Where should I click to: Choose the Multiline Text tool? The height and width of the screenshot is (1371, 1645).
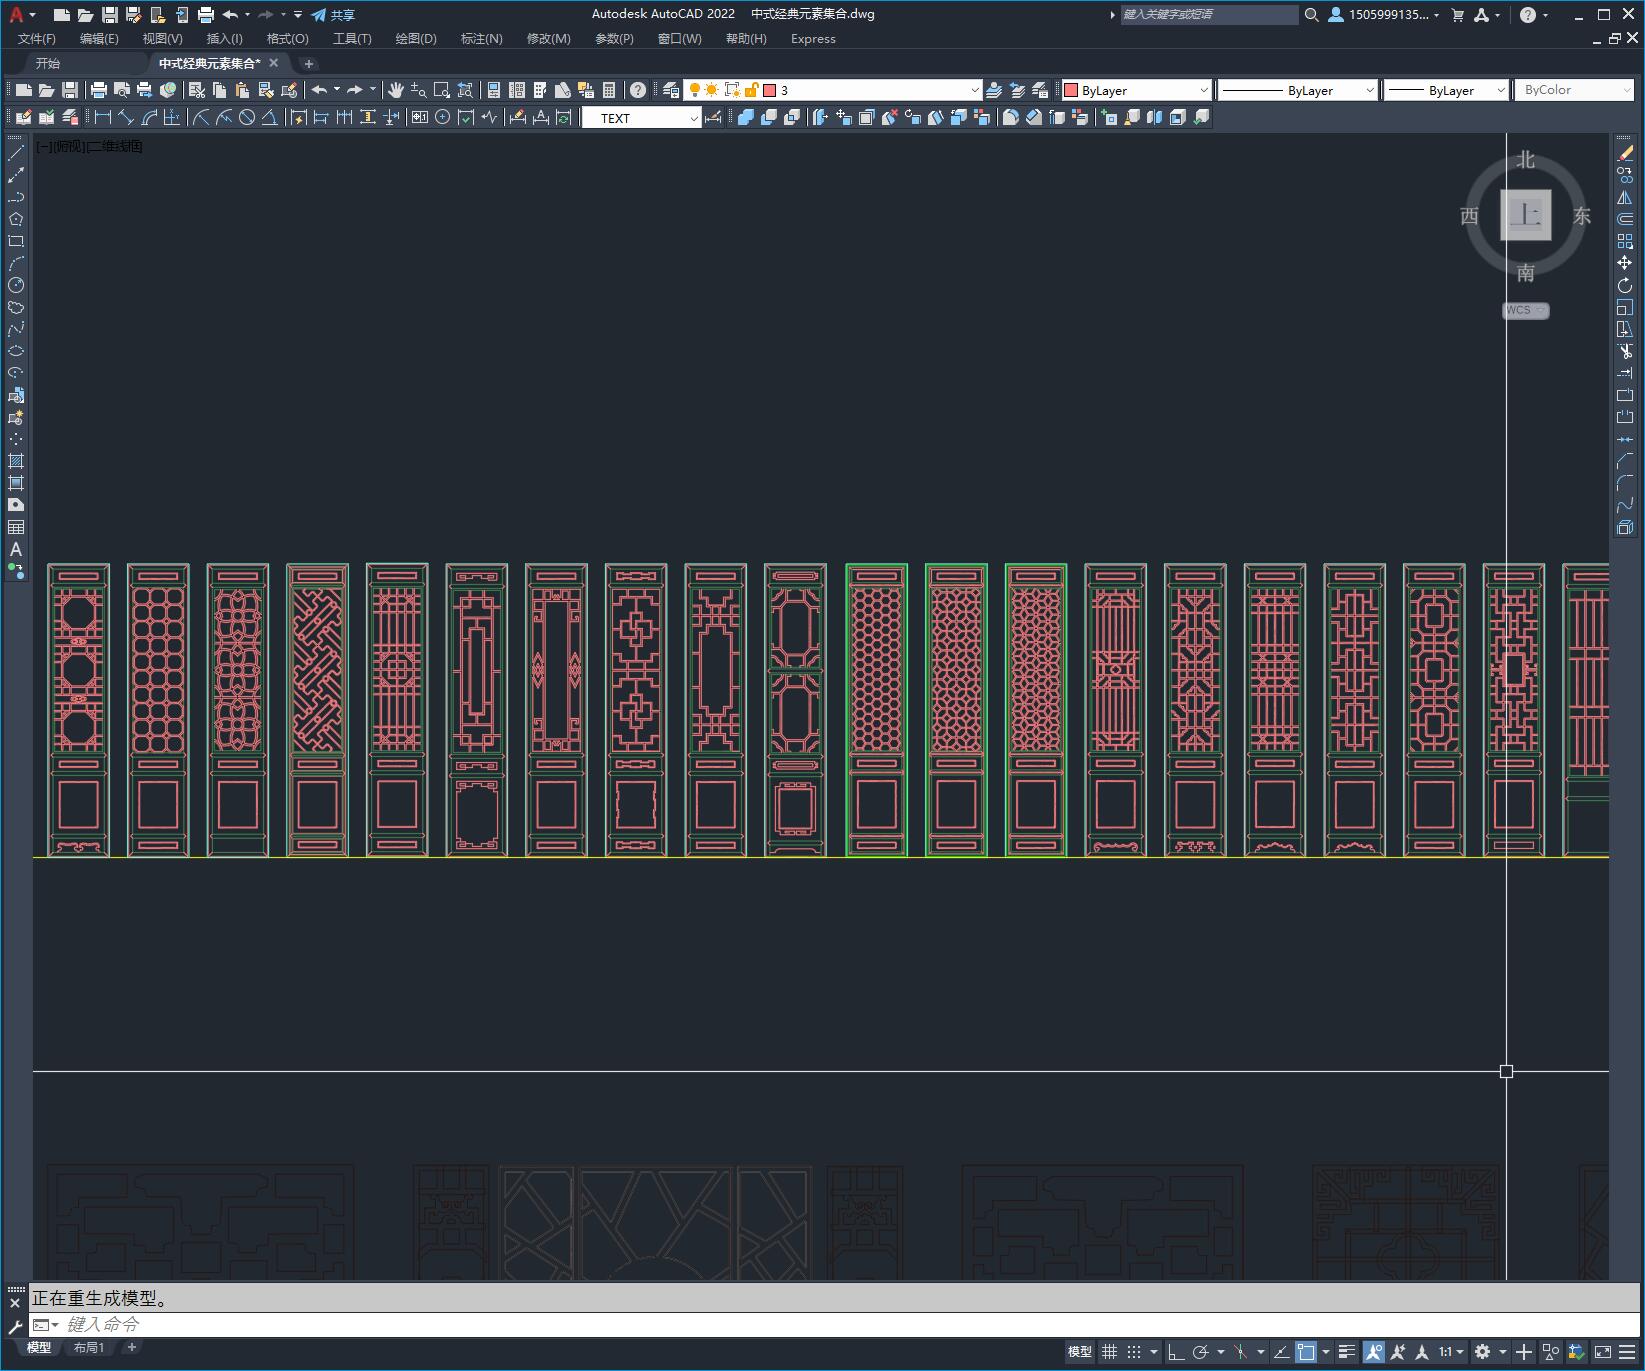16,549
